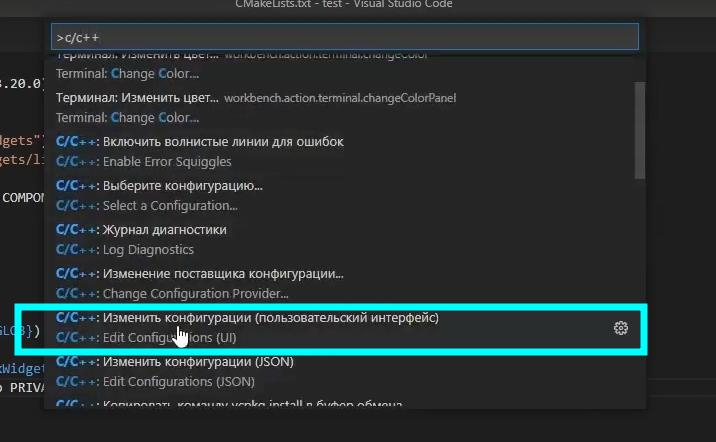Click the gear icon on Edit Configurations (UI)
The image size is (716, 442).
coord(620,328)
